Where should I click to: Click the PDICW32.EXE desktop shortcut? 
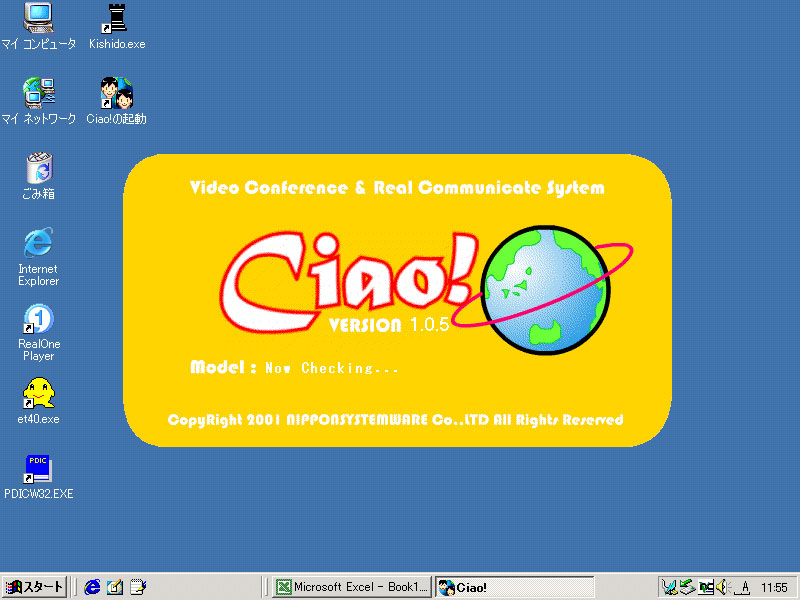pyautogui.click(x=38, y=468)
